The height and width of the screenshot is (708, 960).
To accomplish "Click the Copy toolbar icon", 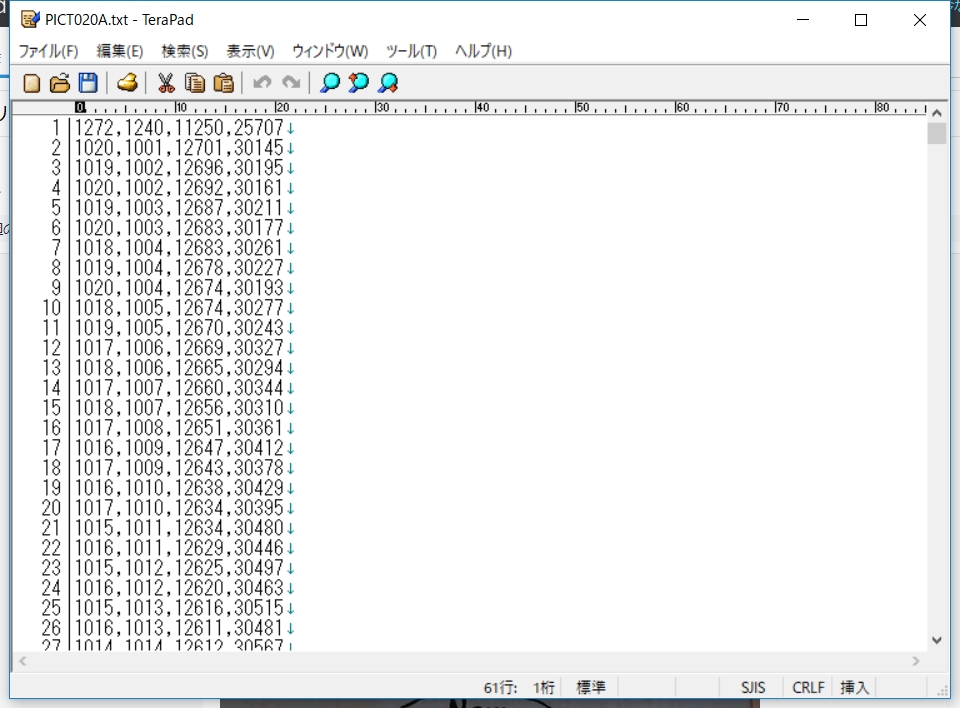I will click(195, 83).
